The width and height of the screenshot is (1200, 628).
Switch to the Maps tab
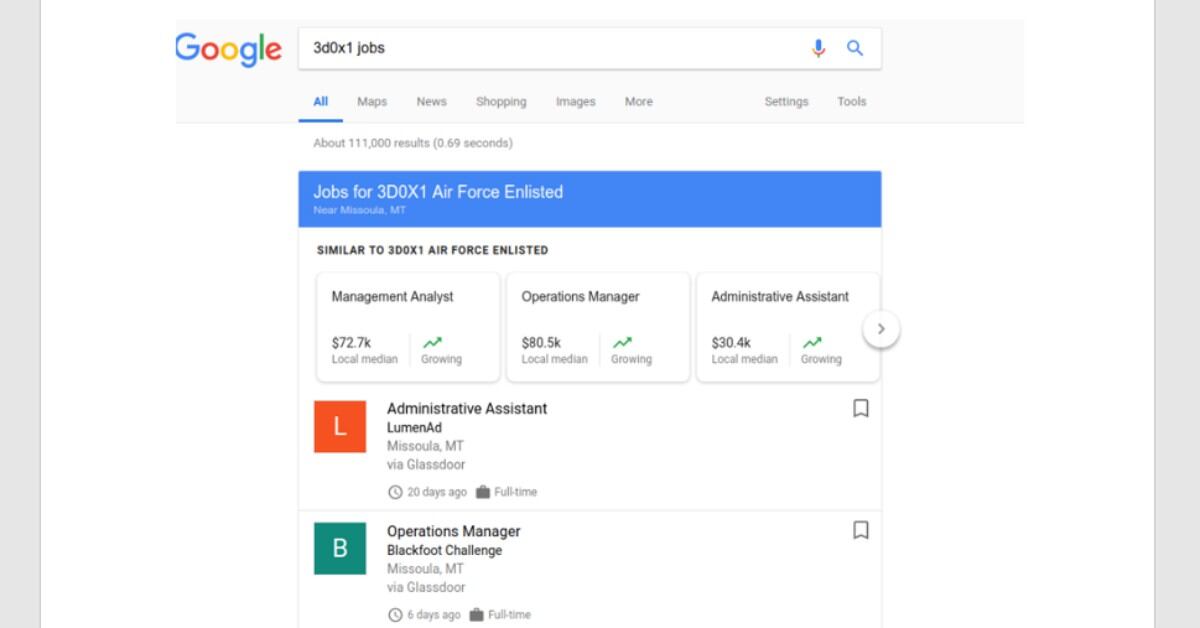(x=372, y=102)
